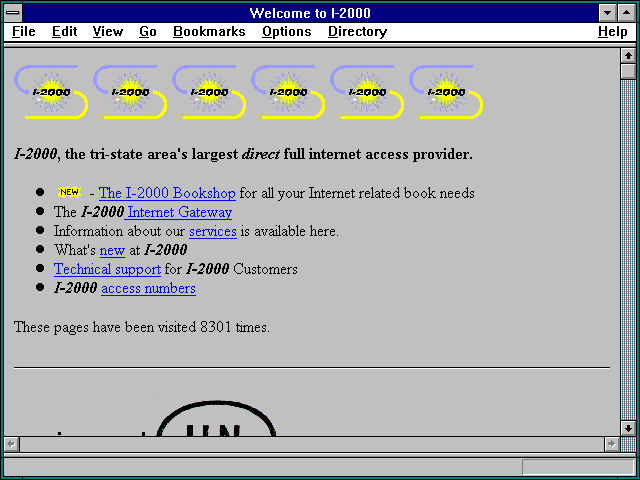Click the minimize window arrow button

pyautogui.click(x=607, y=13)
